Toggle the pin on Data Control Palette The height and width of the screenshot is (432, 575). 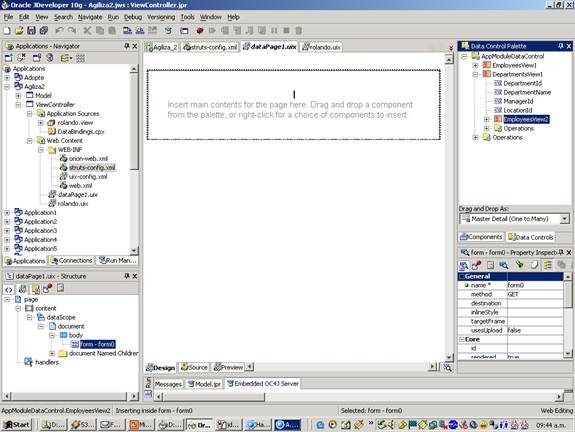561,46
